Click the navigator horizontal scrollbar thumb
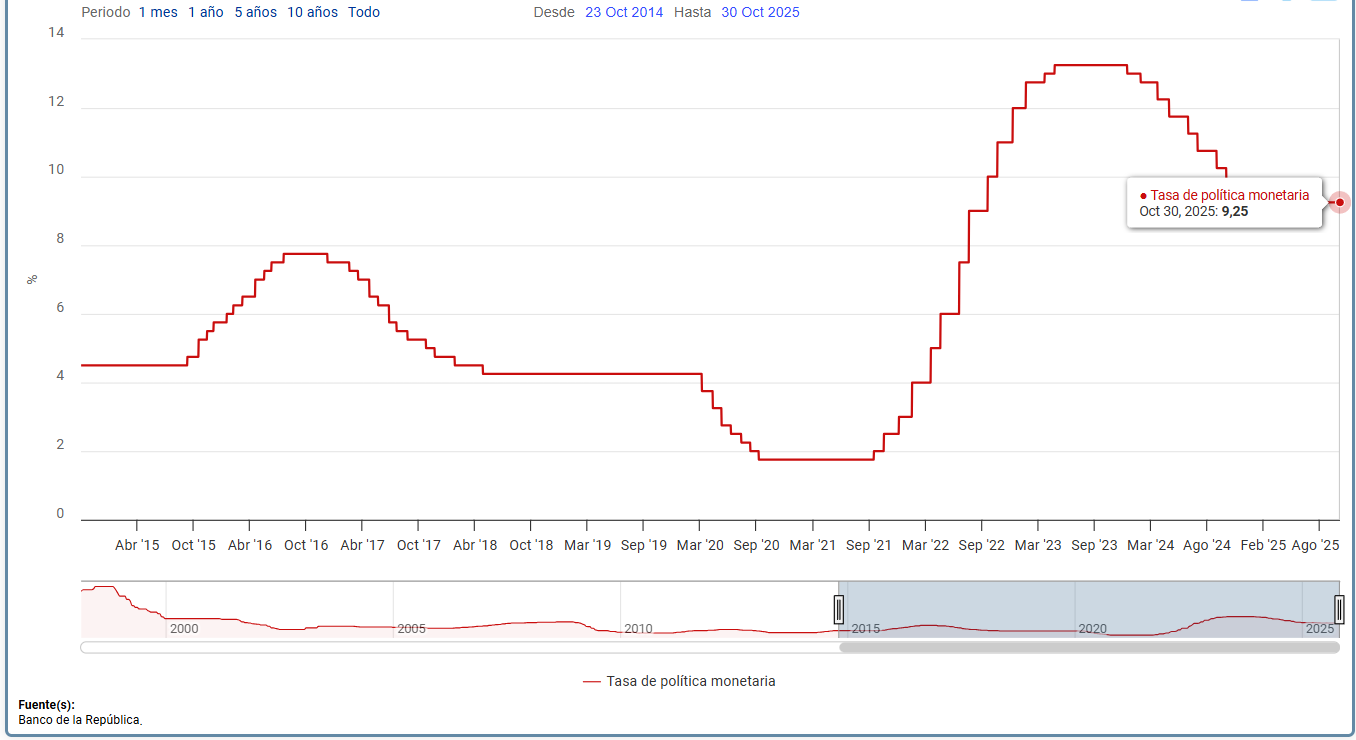The height and width of the screenshot is (740, 1356). click(x=1088, y=647)
